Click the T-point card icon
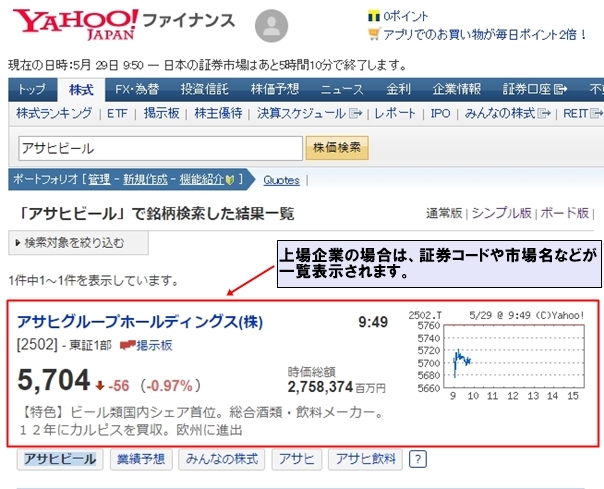The width and height of the screenshot is (604, 489). click(374, 16)
